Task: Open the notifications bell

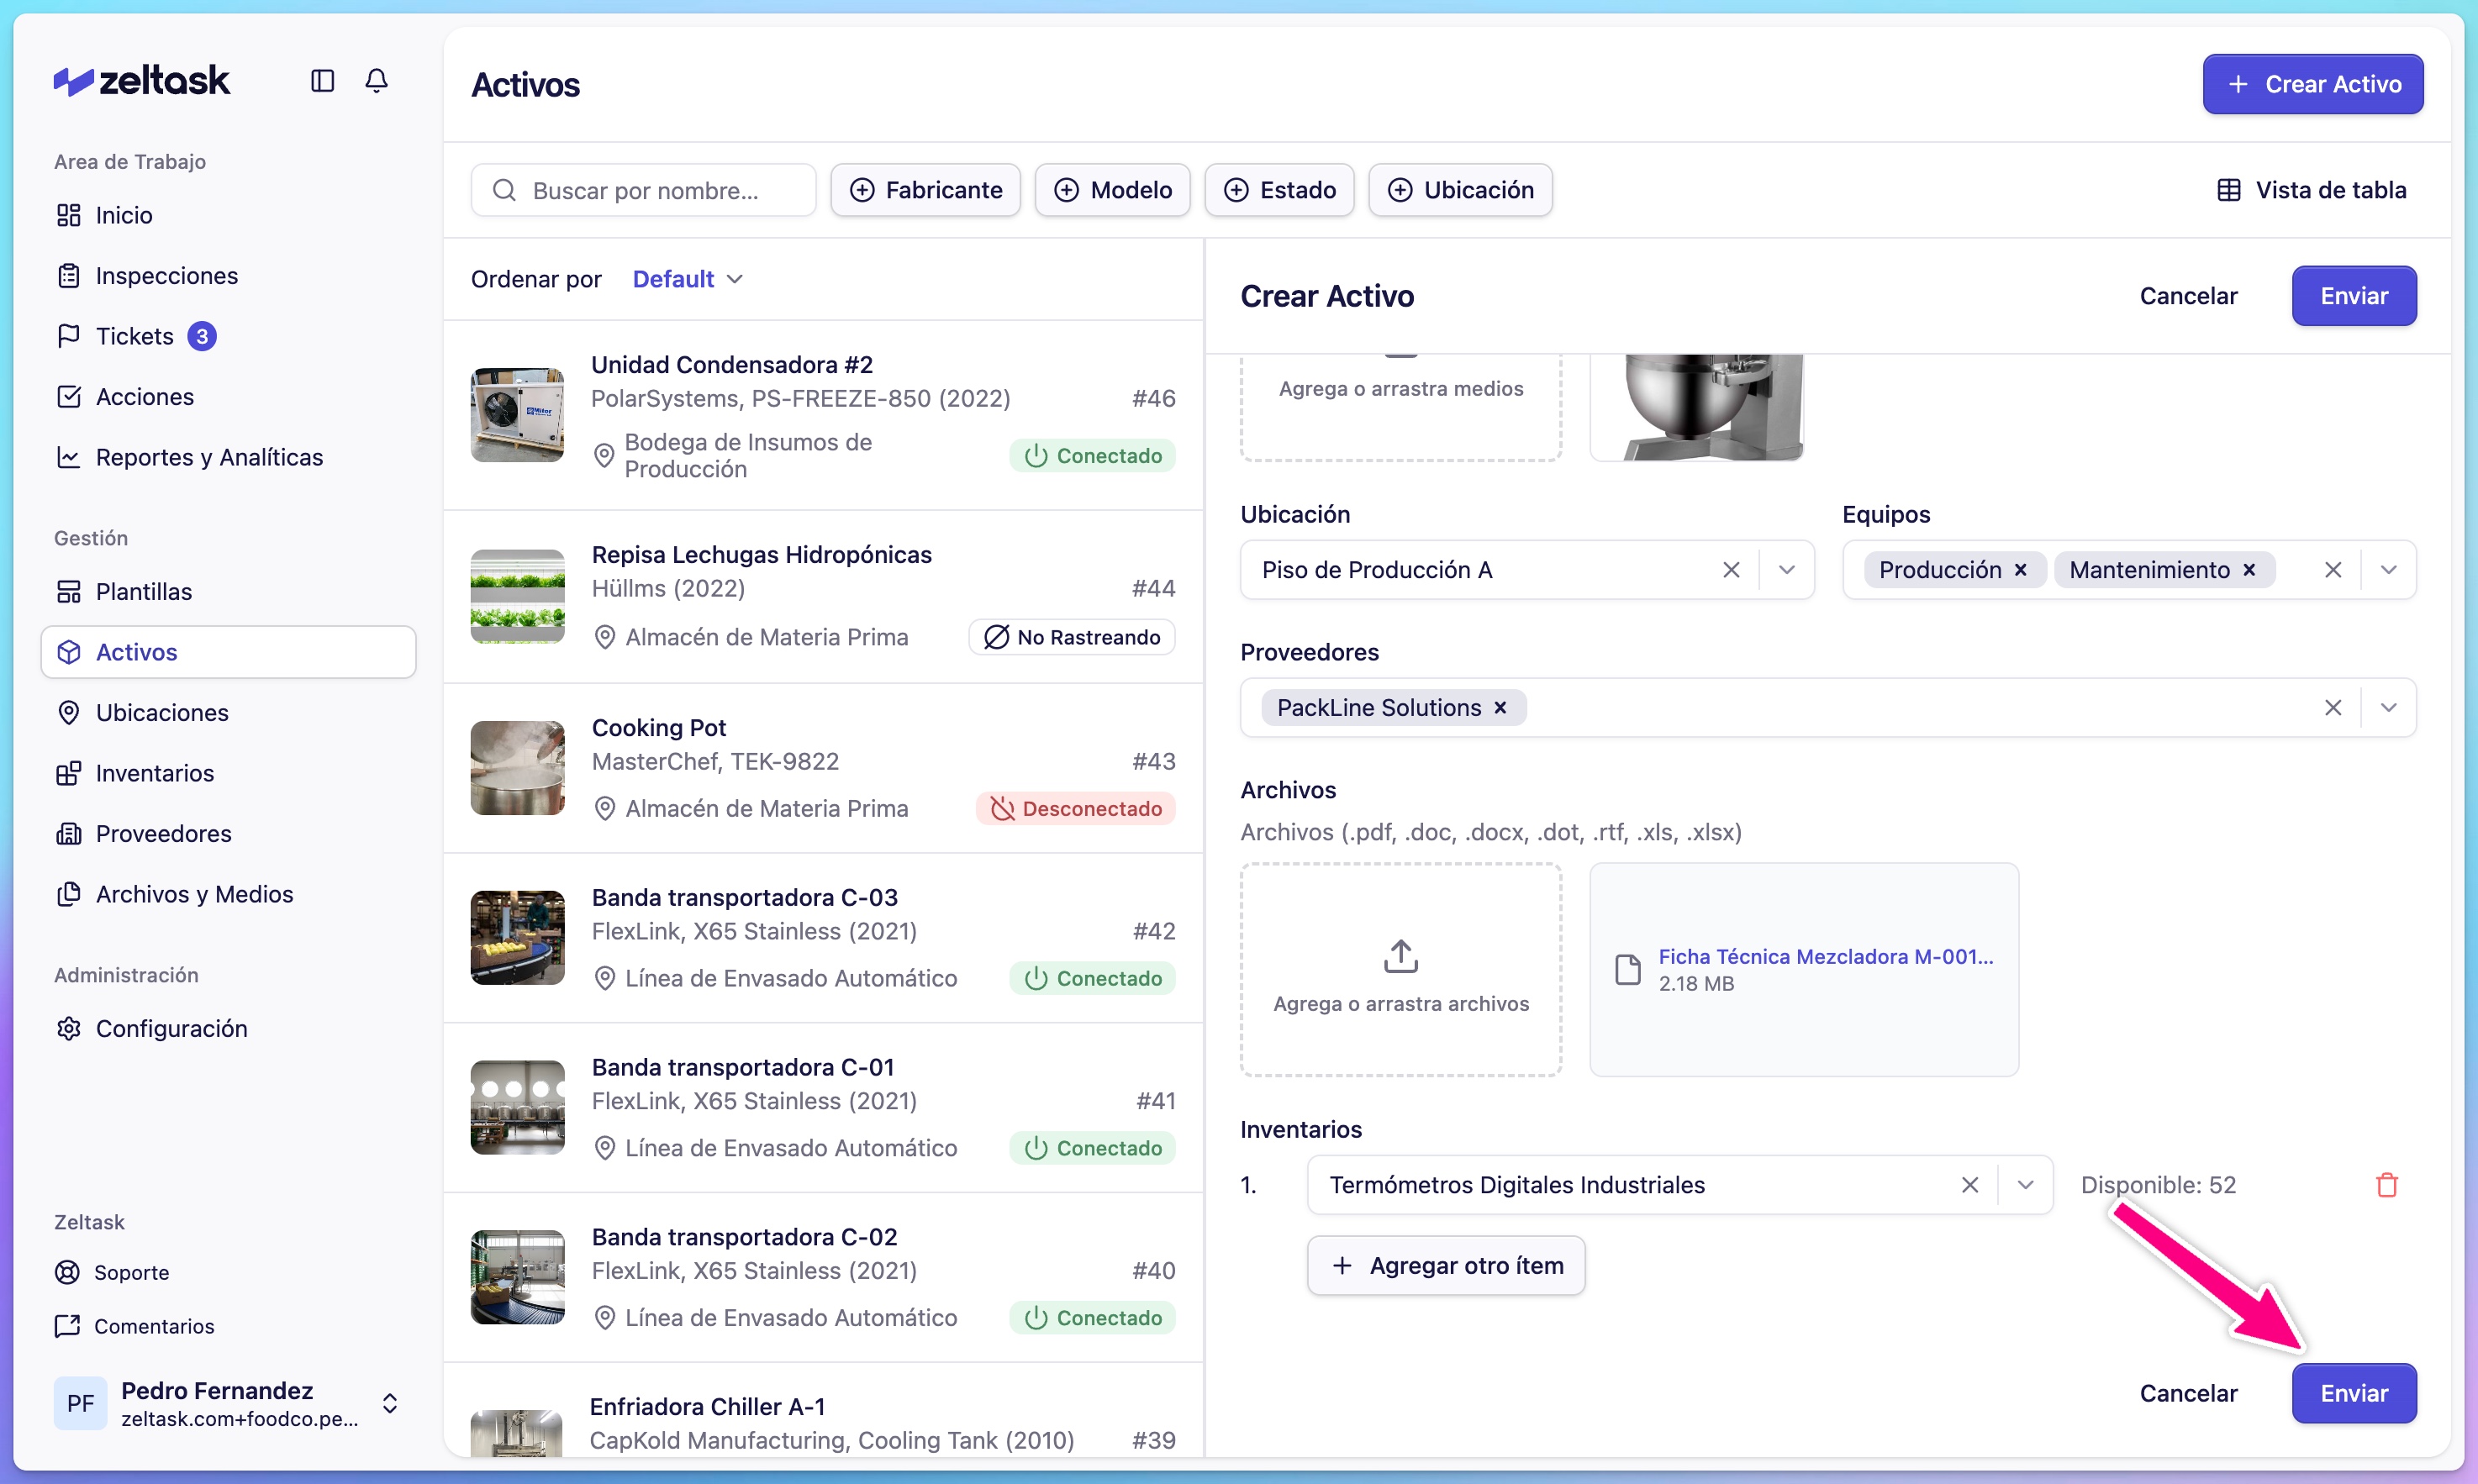Action: [x=376, y=80]
